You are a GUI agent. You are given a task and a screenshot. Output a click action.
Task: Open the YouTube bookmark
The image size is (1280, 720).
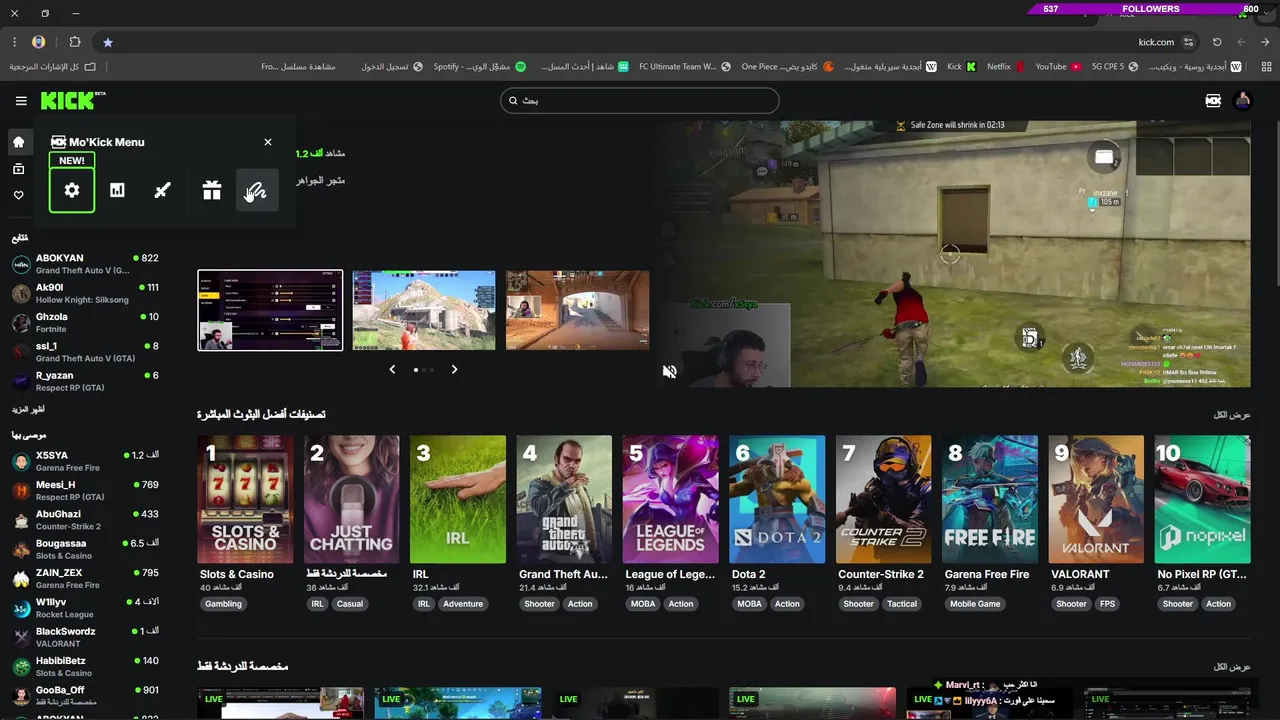[x=1058, y=67]
